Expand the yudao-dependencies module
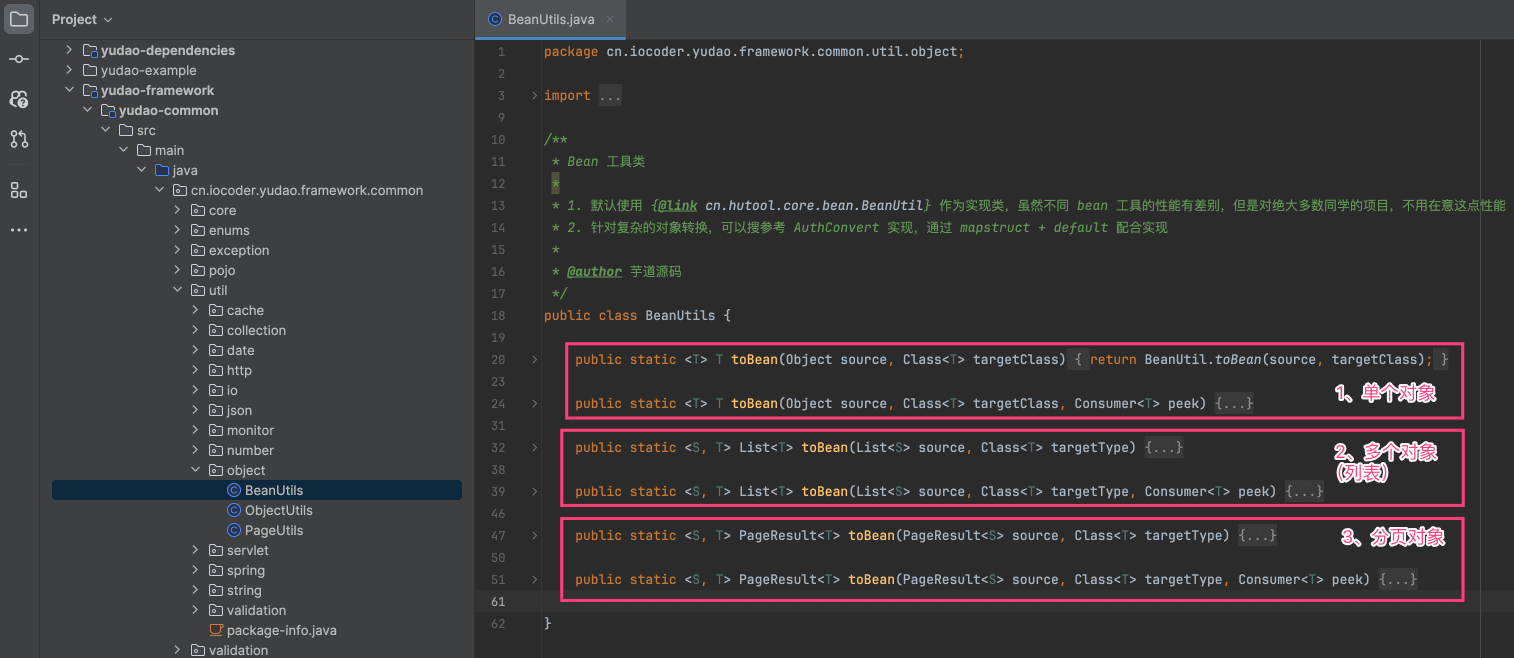This screenshot has height=658, width=1514. 69,50
